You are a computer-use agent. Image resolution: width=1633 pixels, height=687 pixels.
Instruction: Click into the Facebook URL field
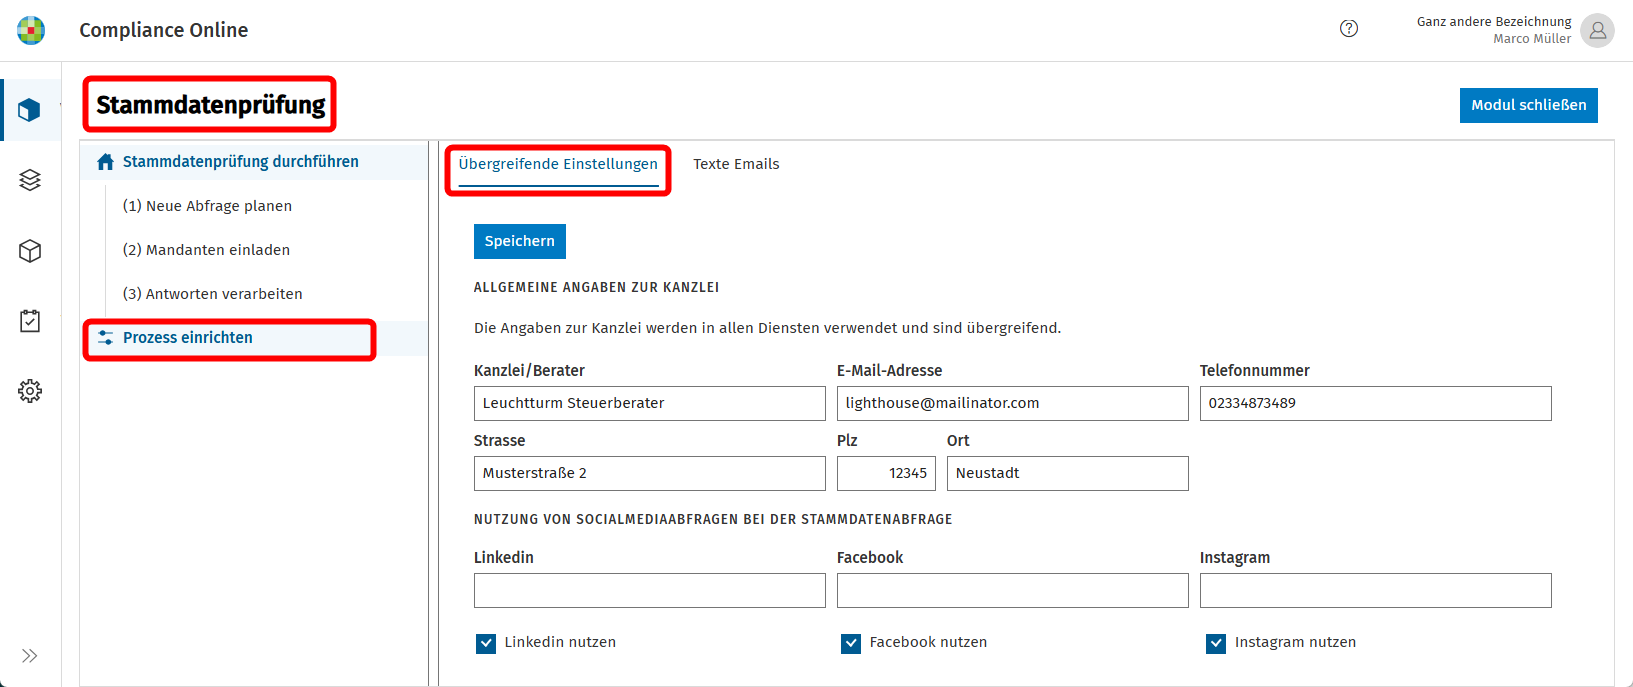tap(1013, 590)
